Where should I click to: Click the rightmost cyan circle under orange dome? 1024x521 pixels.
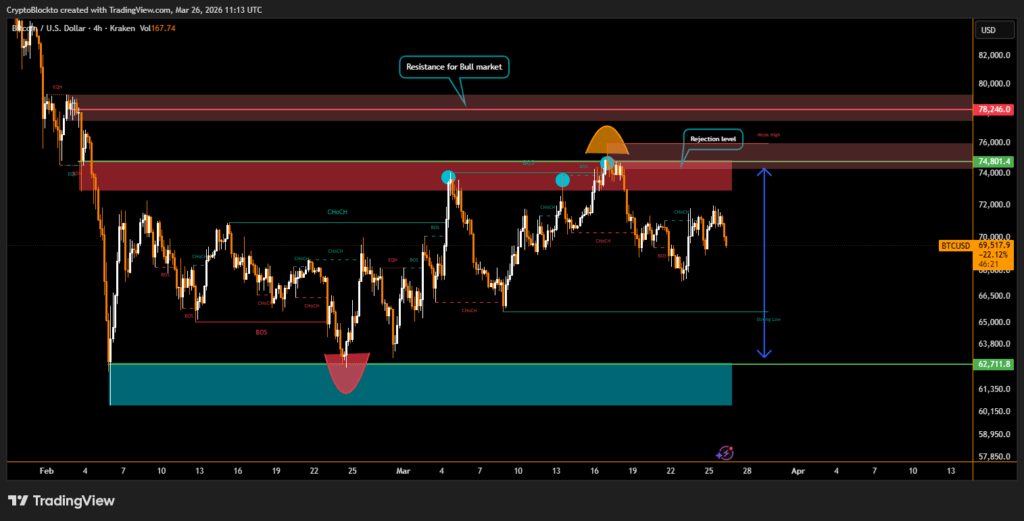[x=607, y=162]
